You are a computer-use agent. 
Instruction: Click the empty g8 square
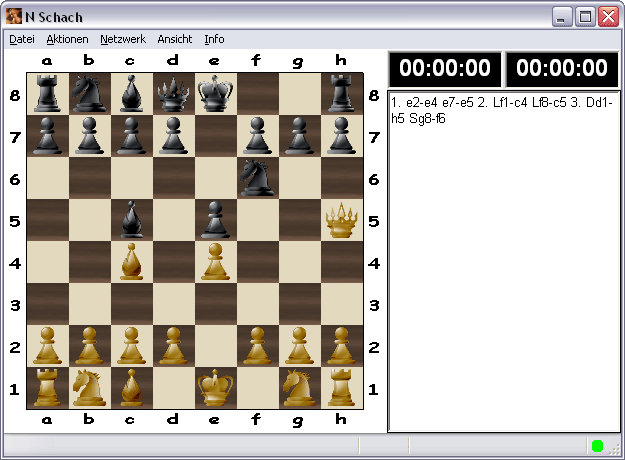[299, 94]
